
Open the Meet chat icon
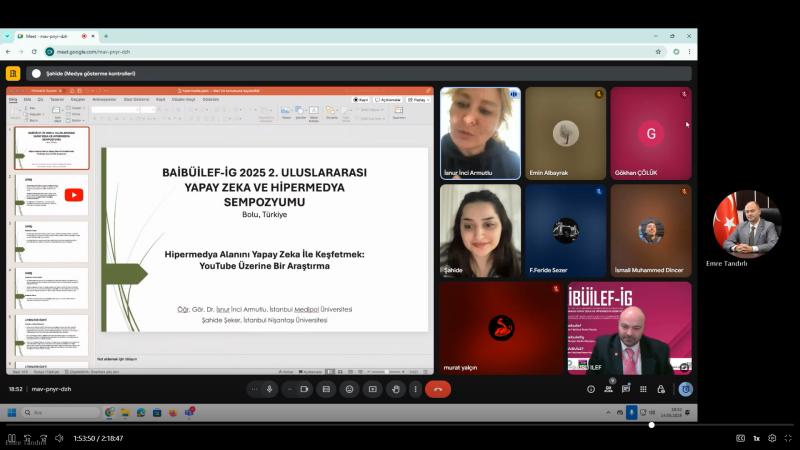[x=626, y=389]
